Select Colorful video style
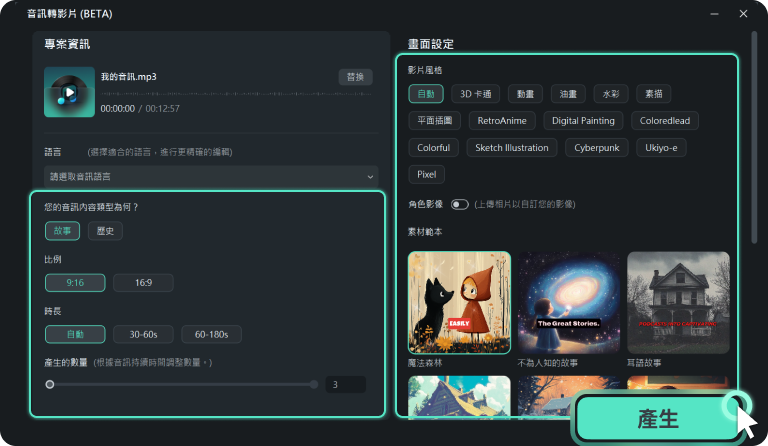The image size is (768, 446). [x=433, y=147]
